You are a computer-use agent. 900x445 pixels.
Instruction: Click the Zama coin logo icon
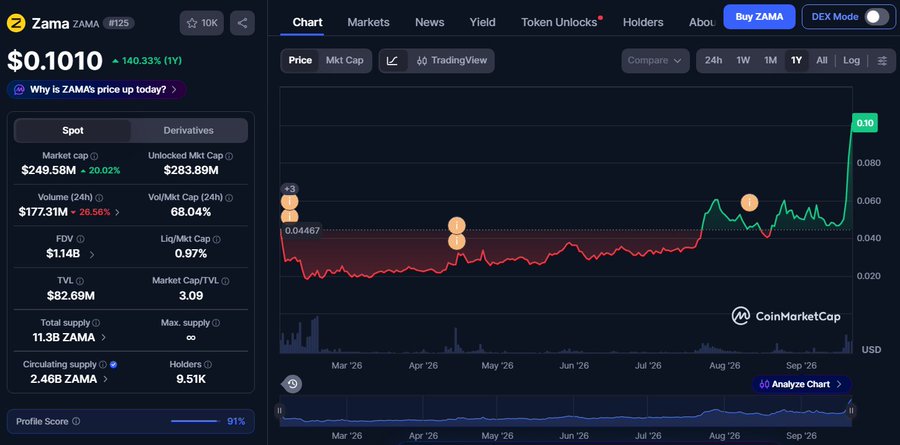(x=16, y=23)
